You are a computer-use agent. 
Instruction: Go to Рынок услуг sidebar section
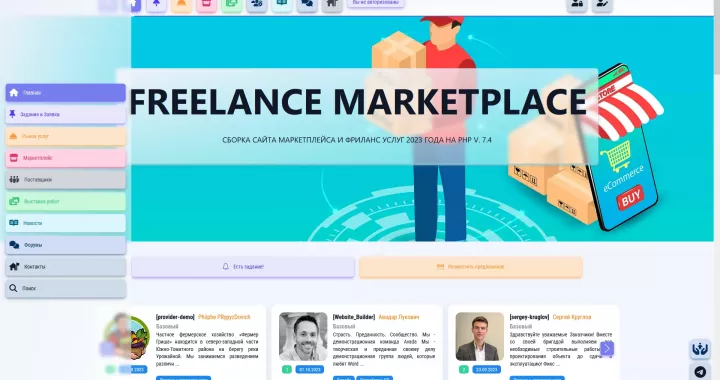pyautogui.click(x=65, y=136)
